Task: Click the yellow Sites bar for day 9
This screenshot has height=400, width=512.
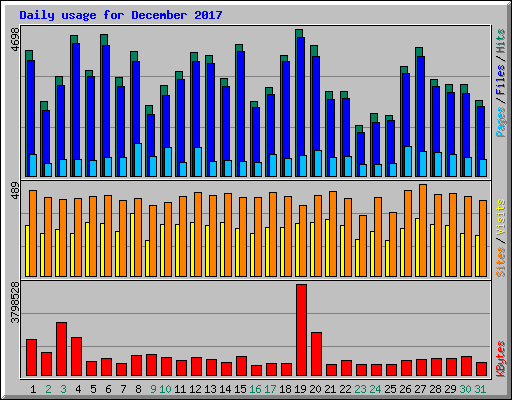Action: (x=147, y=258)
